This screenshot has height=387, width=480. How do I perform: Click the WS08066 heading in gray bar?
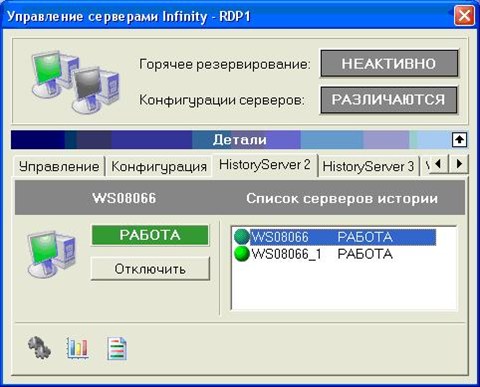tap(124, 198)
